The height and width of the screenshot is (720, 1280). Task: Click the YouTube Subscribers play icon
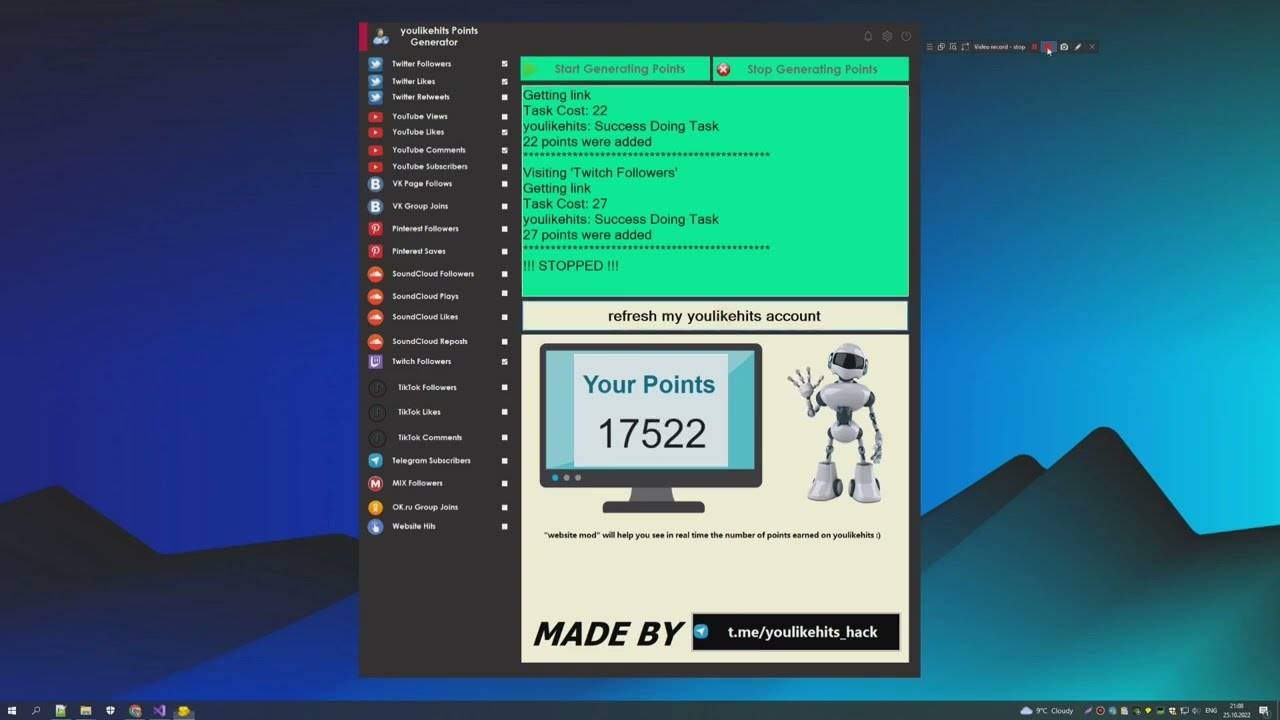click(375, 167)
